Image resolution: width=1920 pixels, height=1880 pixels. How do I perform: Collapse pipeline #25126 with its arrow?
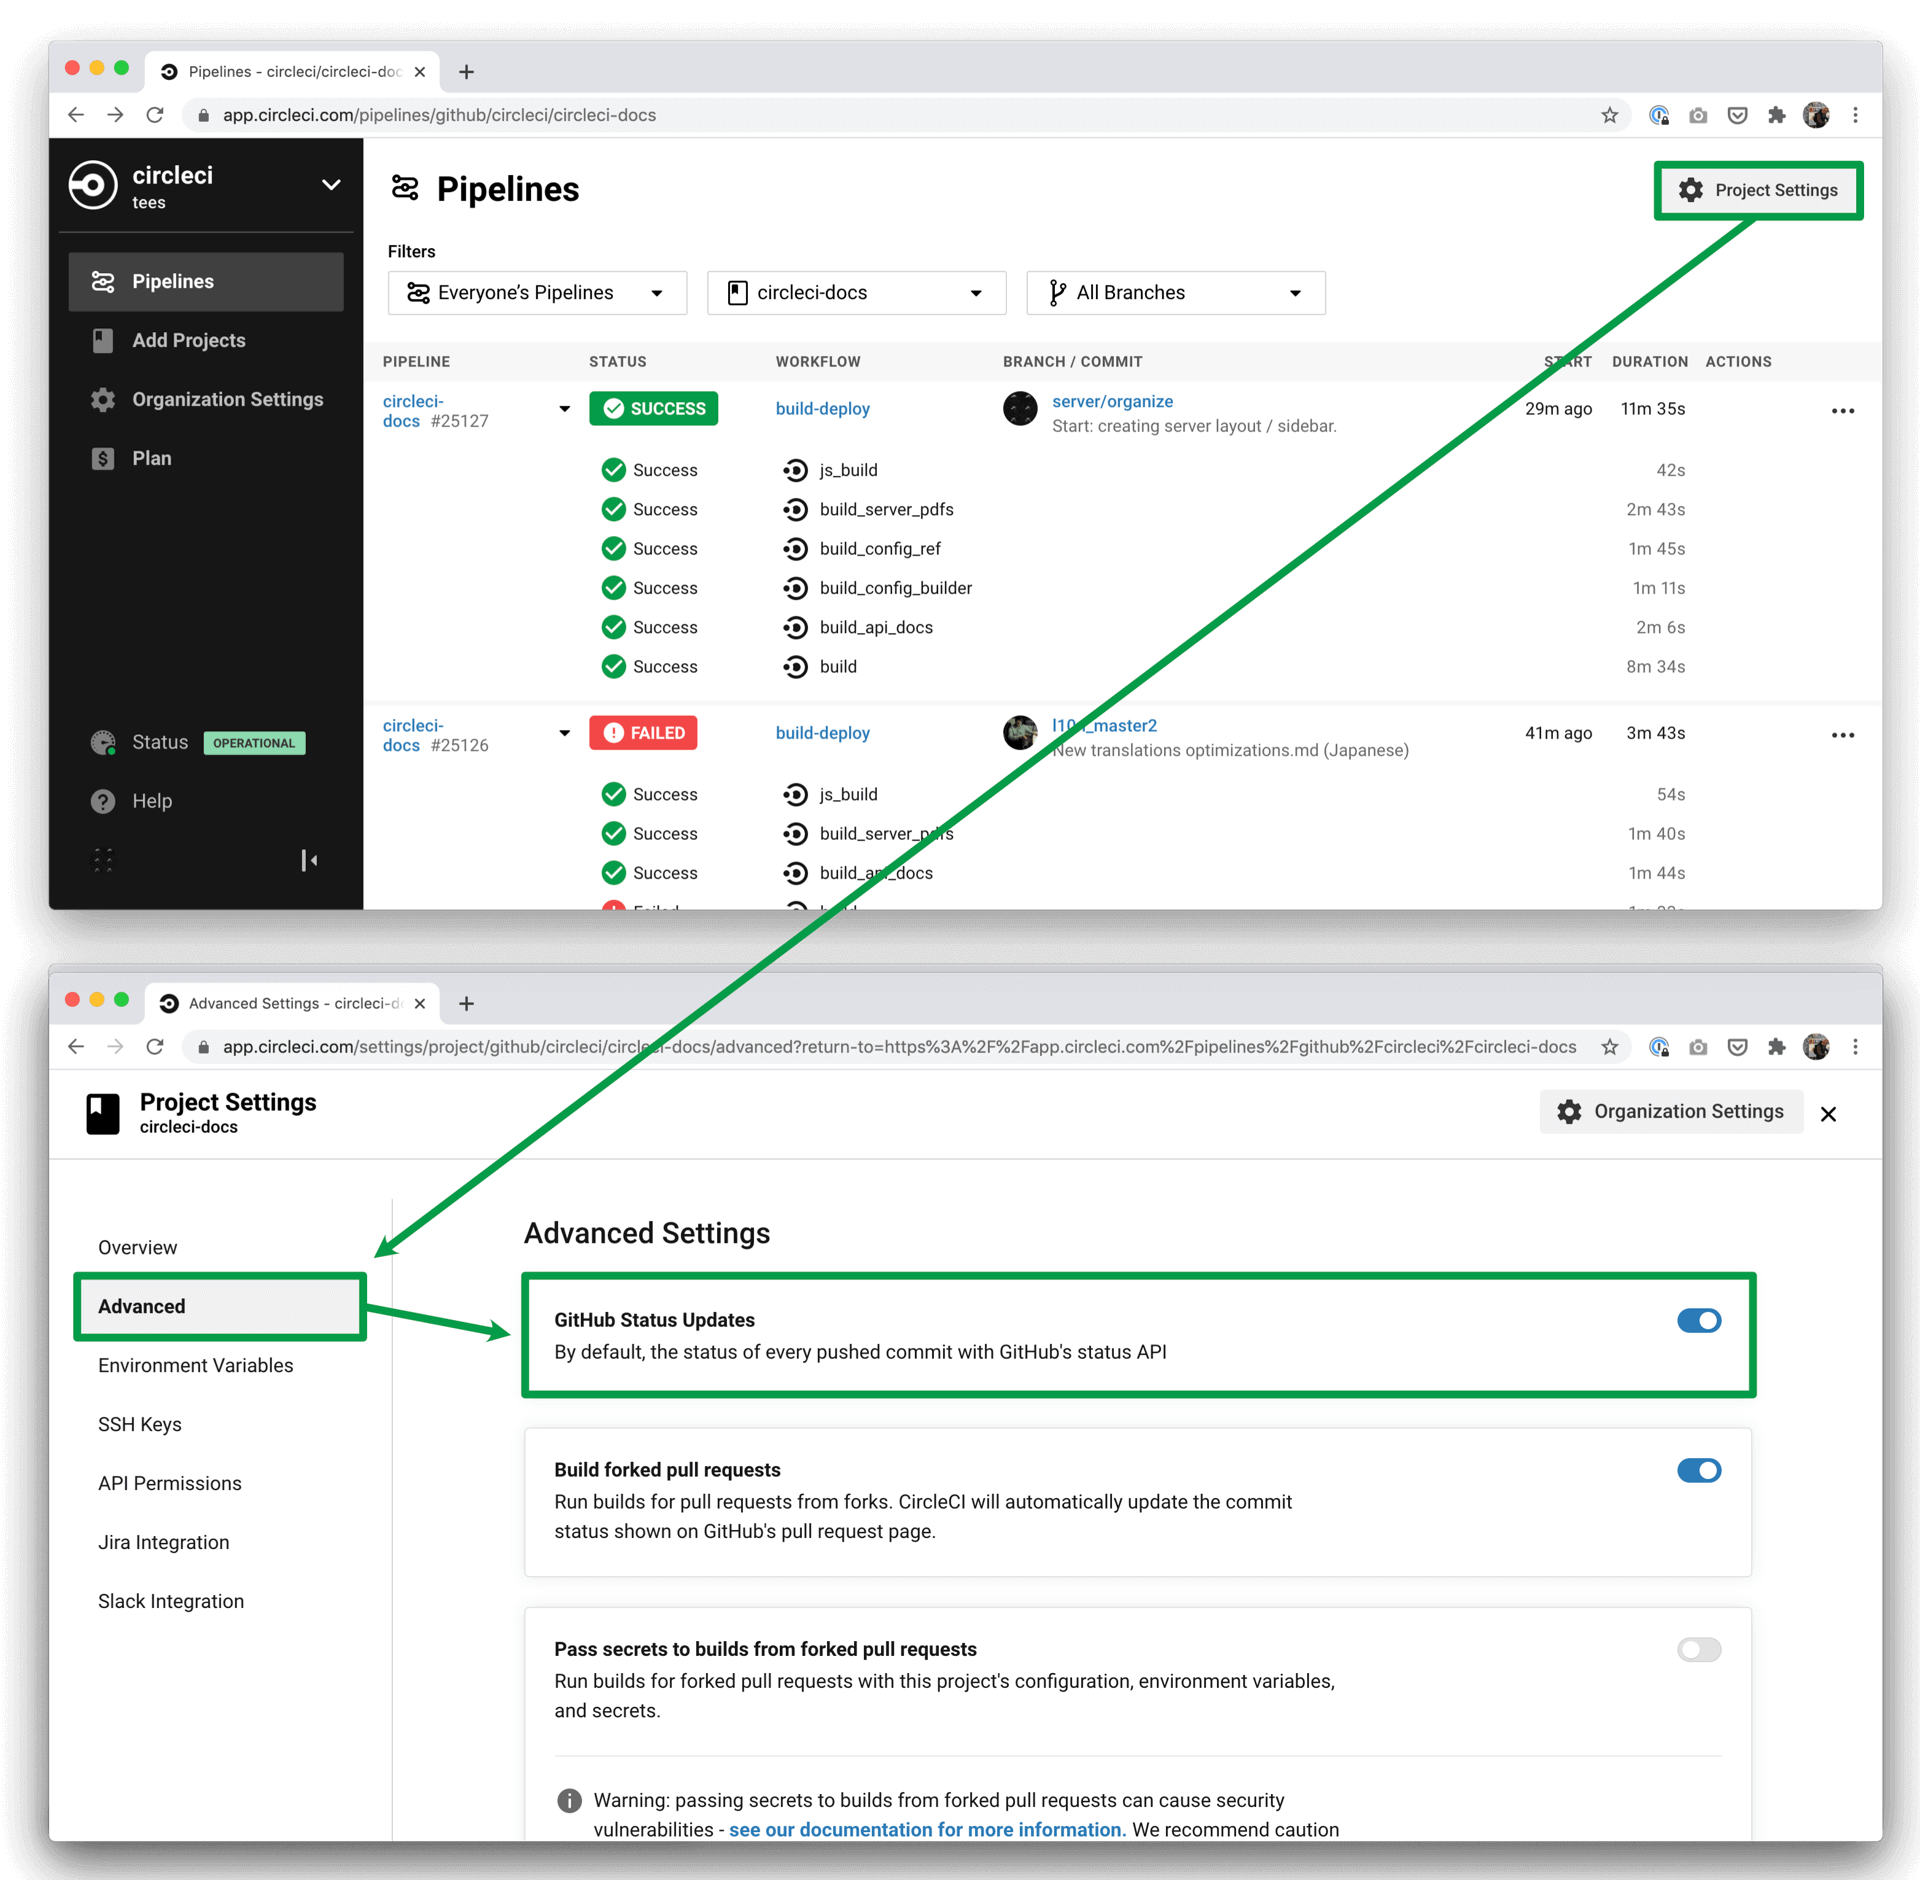(565, 733)
